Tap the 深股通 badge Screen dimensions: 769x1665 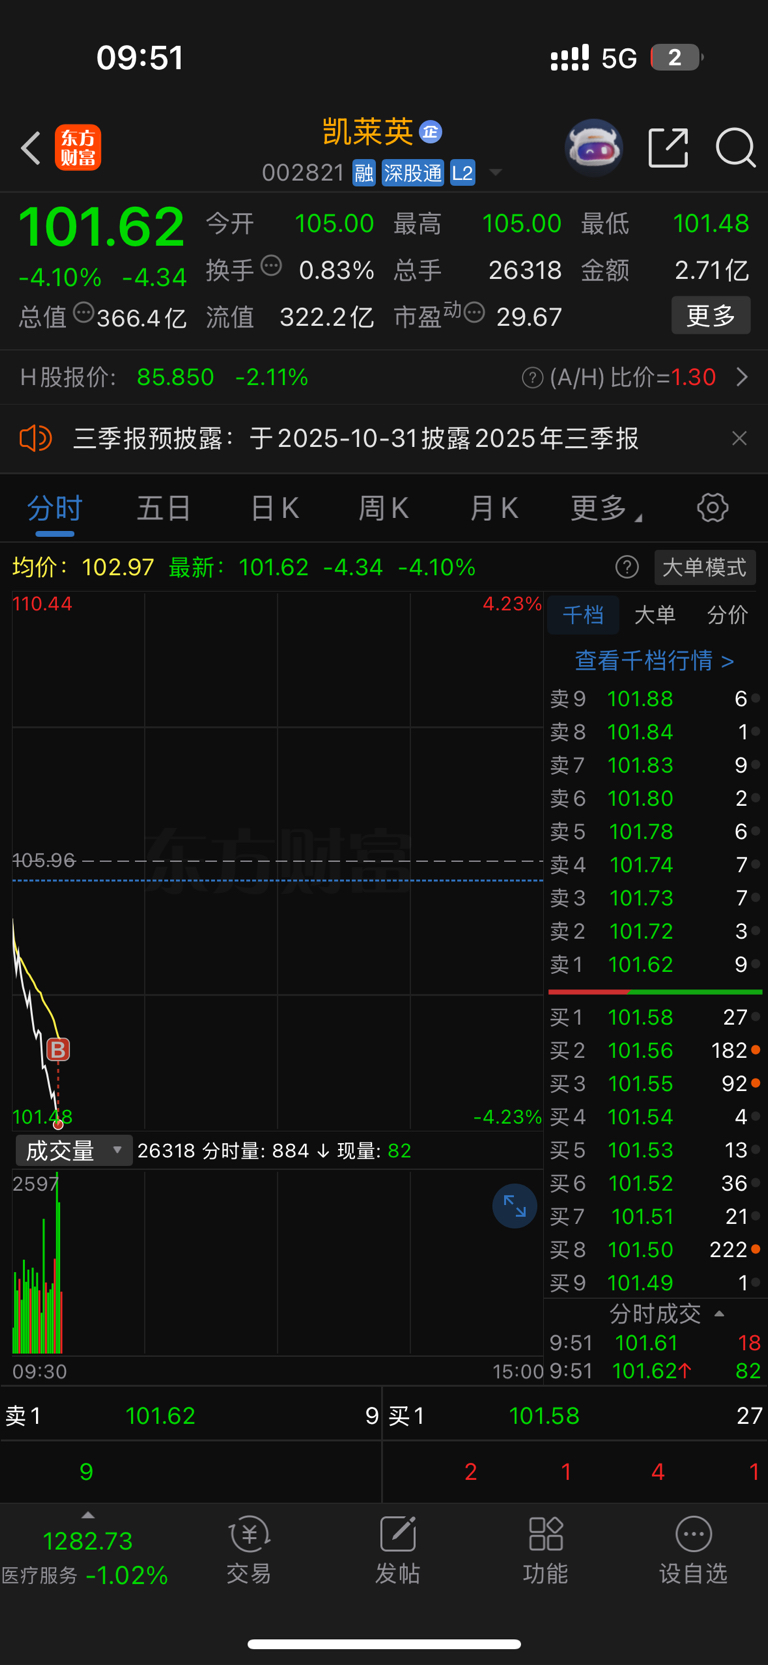click(412, 173)
